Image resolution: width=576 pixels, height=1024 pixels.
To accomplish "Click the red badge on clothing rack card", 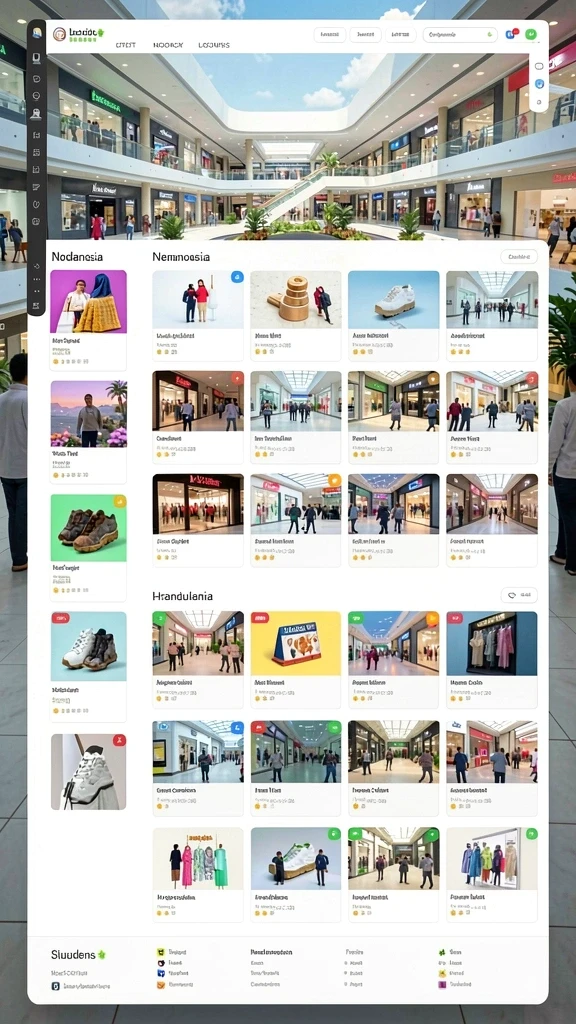I will (455, 617).
